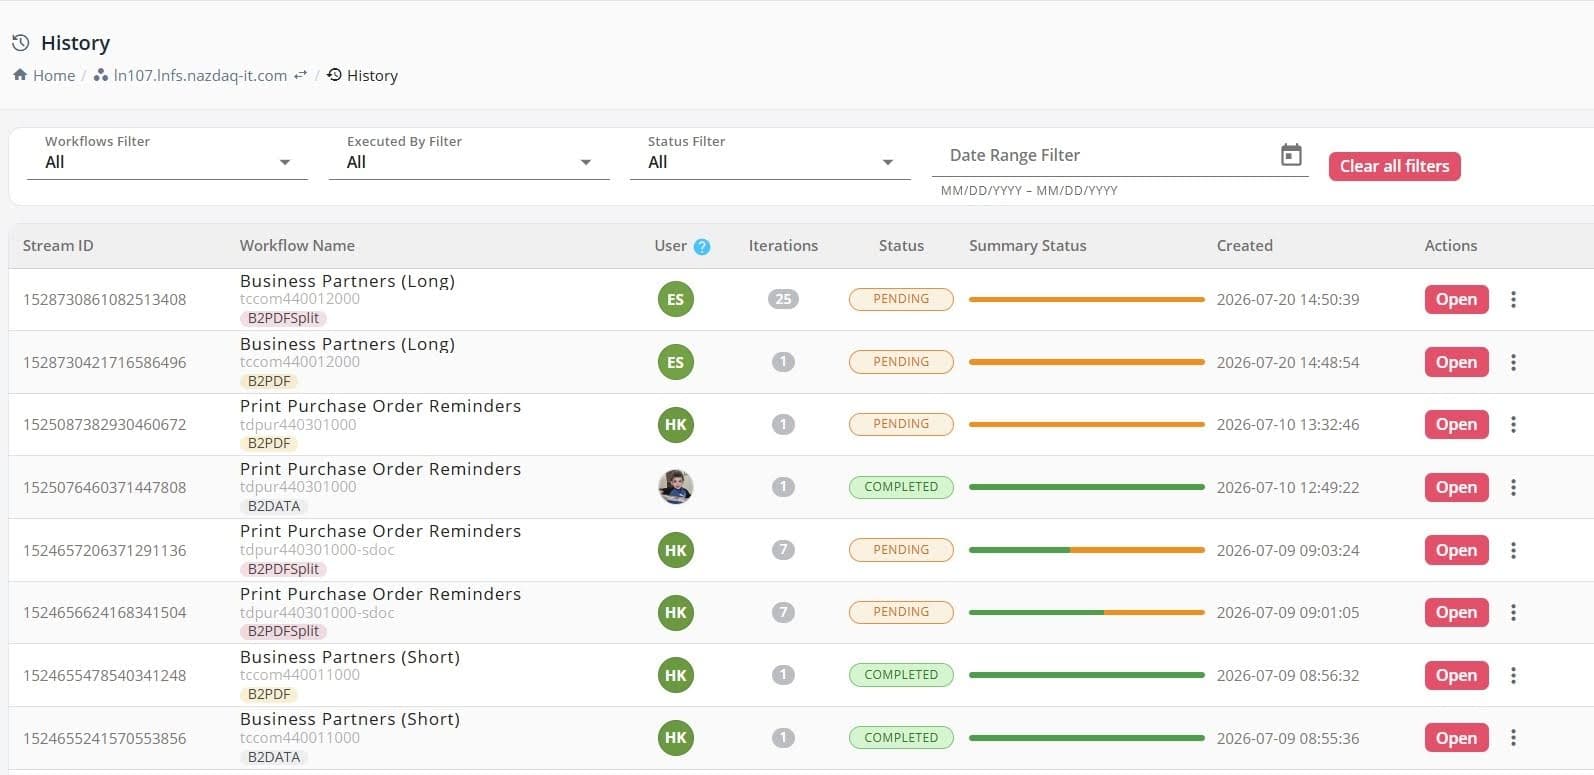Go to Home breadcrumb link
This screenshot has height=775, width=1594.
[54, 75]
